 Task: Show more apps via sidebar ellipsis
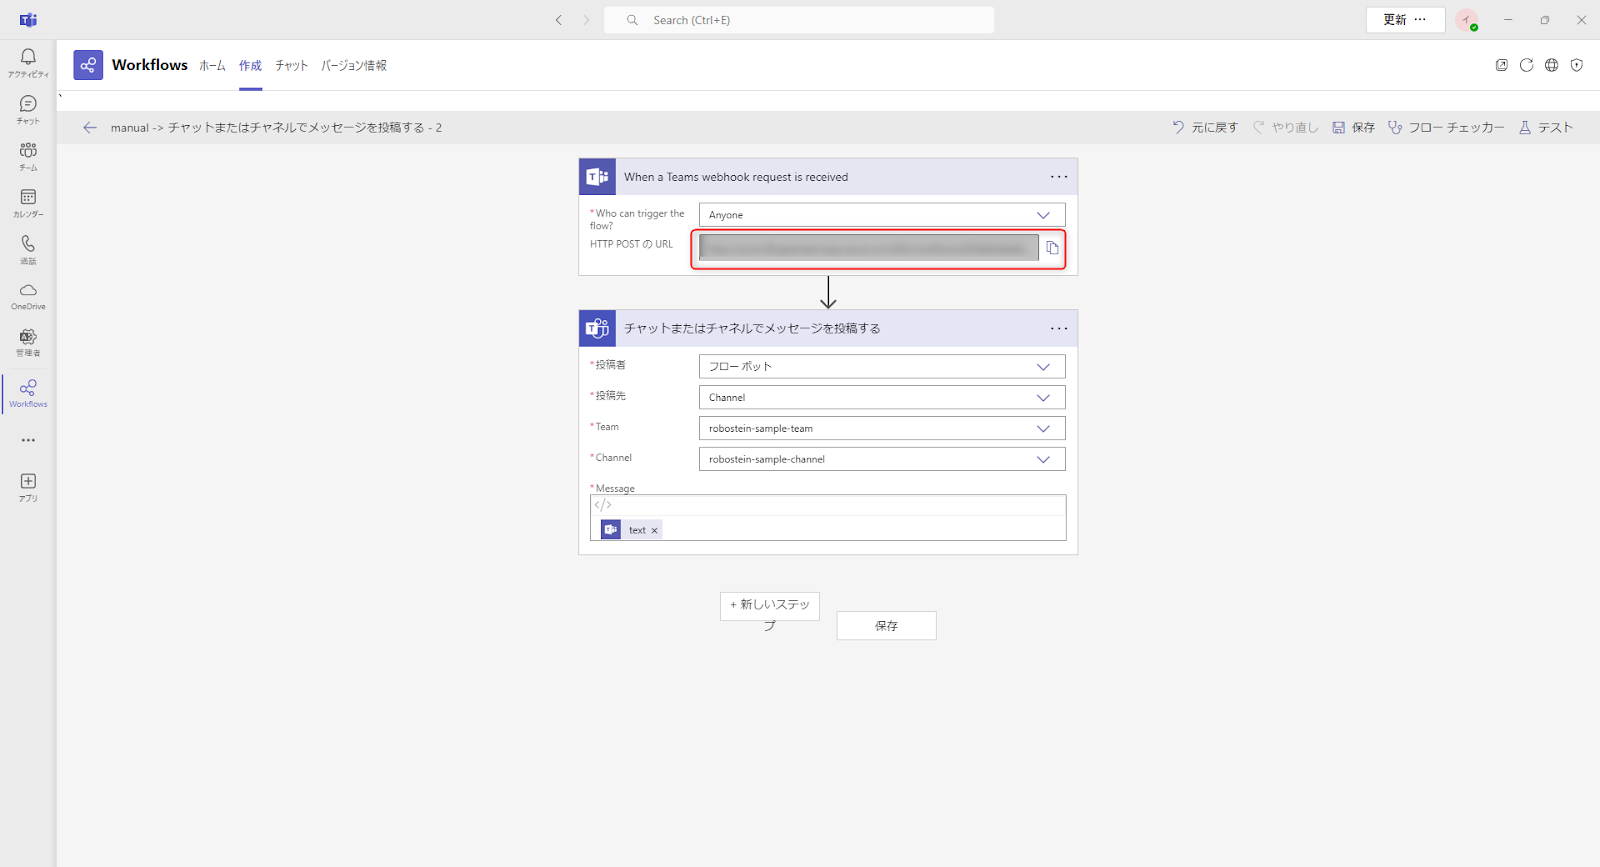[x=28, y=440]
